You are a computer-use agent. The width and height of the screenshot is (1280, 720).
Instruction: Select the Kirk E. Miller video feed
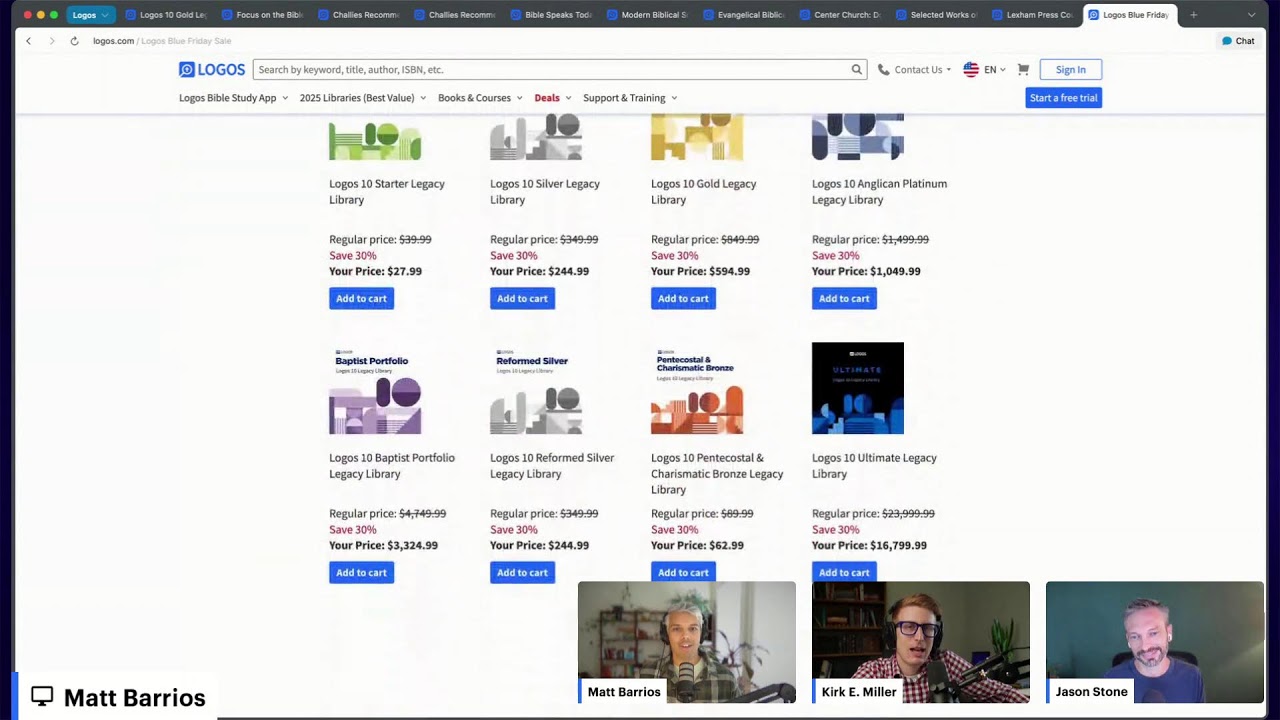[x=921, y=642]
